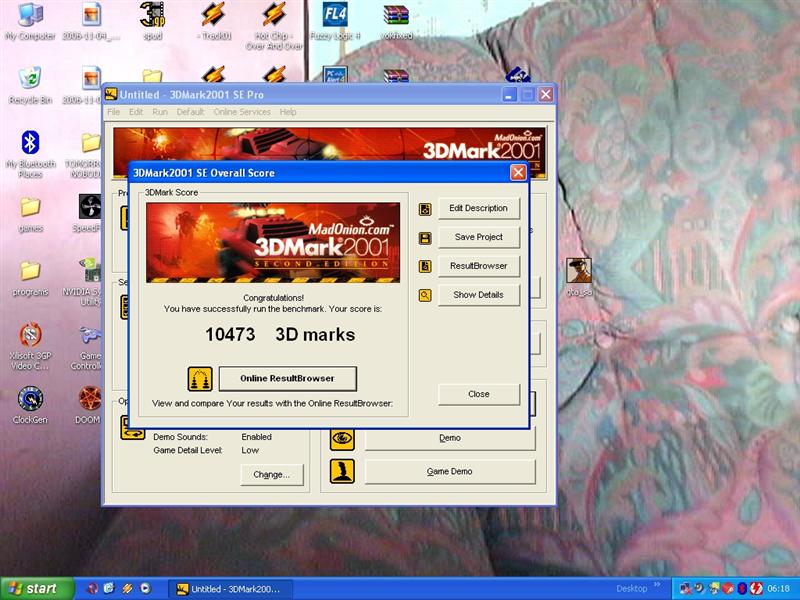The width and height of the screenshot is (800, 600).
Task: Click the Untitled - 3DMark200... taskbar button
Action: (231, 589)
